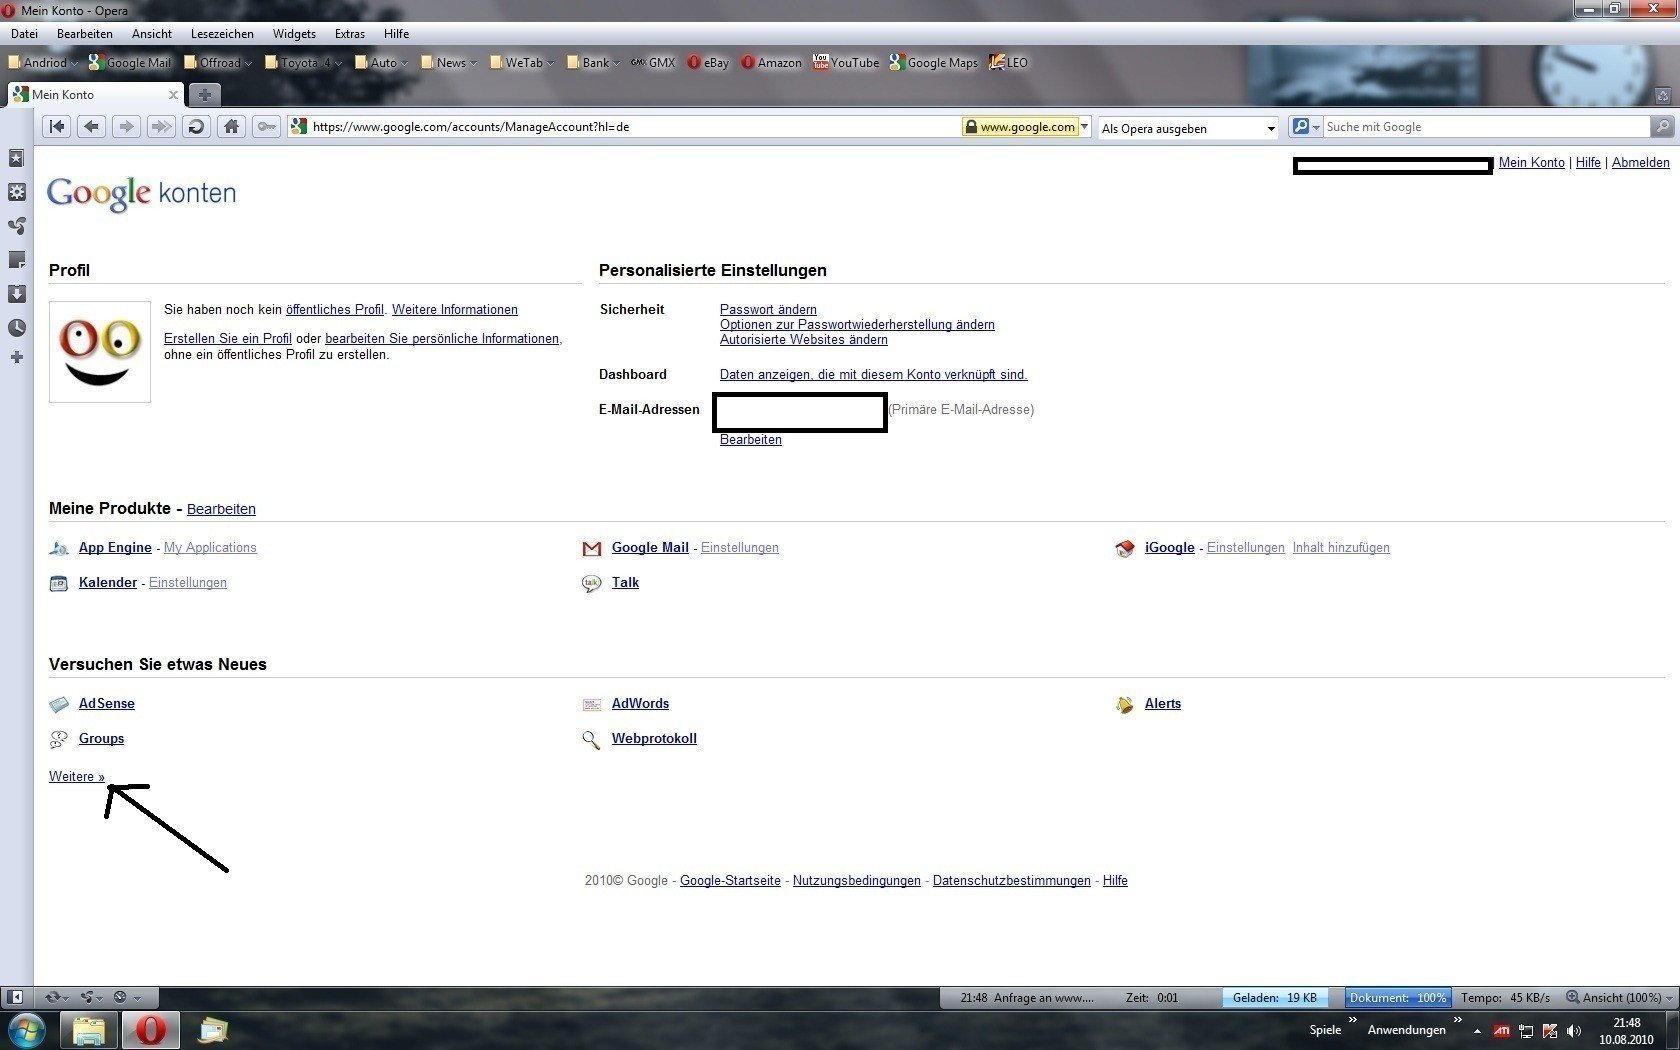Open Opera Link sync status icon
Viewport: 1680px width, 1050px height.
[x=55, y=997]
